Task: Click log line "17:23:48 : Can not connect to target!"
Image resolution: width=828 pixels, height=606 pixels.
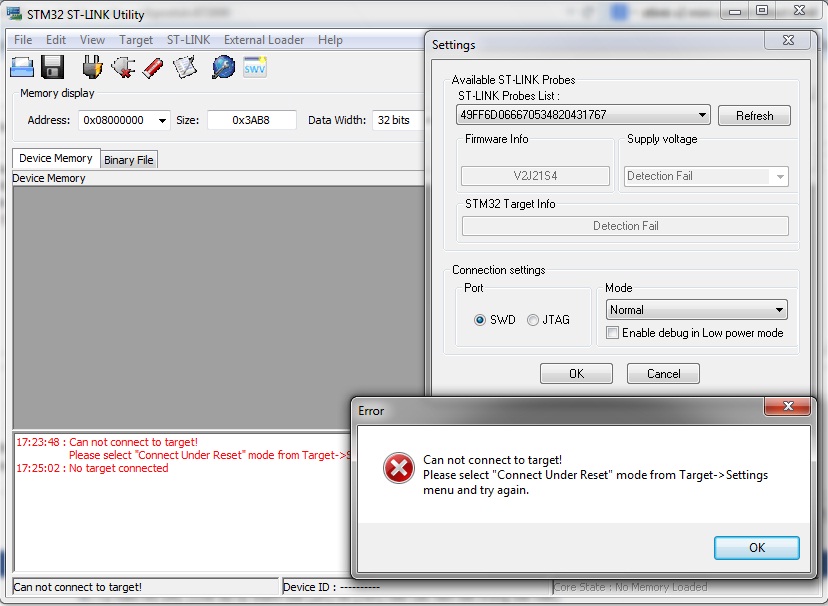Action: coord(107,442)
